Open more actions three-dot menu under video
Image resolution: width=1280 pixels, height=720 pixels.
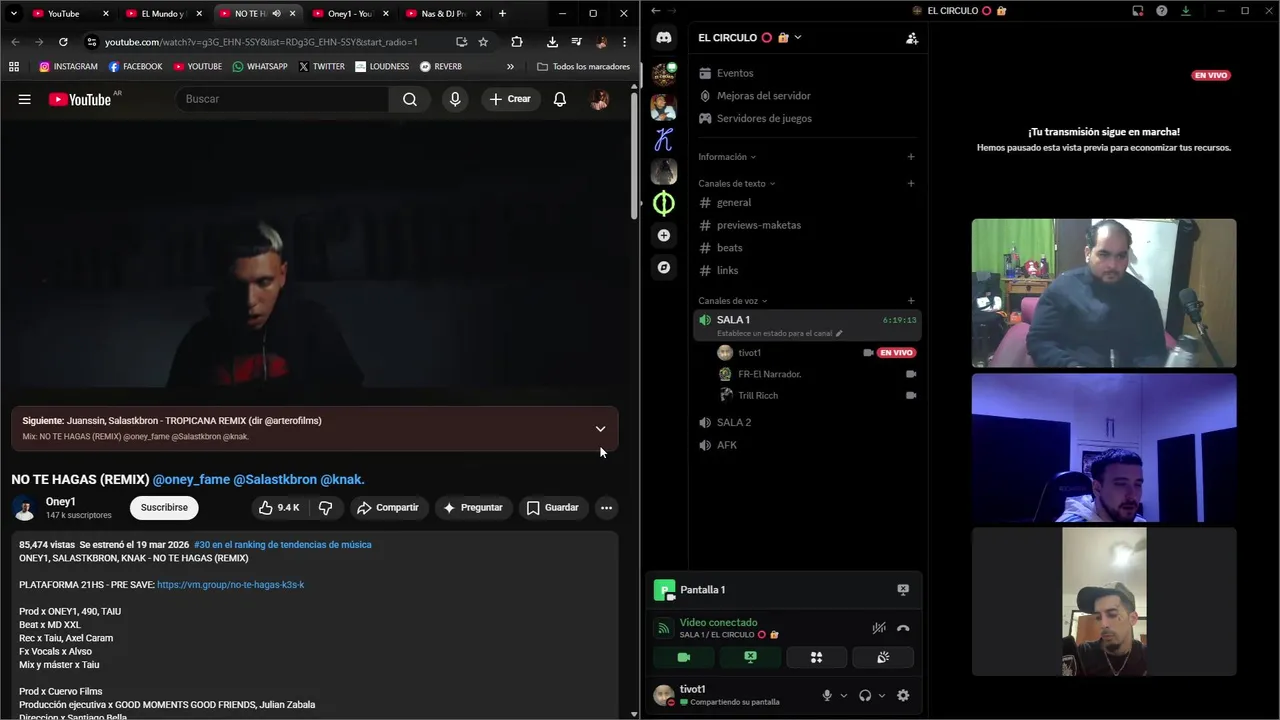coord(606,508)
